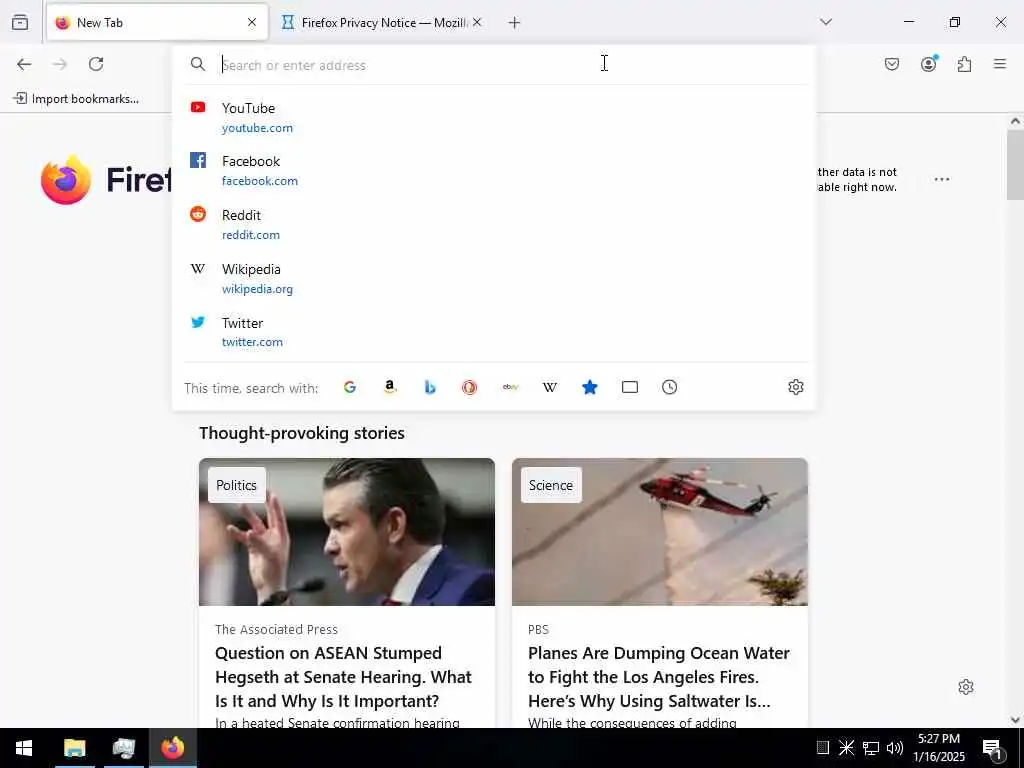Open the Extensions puzzle icon

click(x=964, y=64)
